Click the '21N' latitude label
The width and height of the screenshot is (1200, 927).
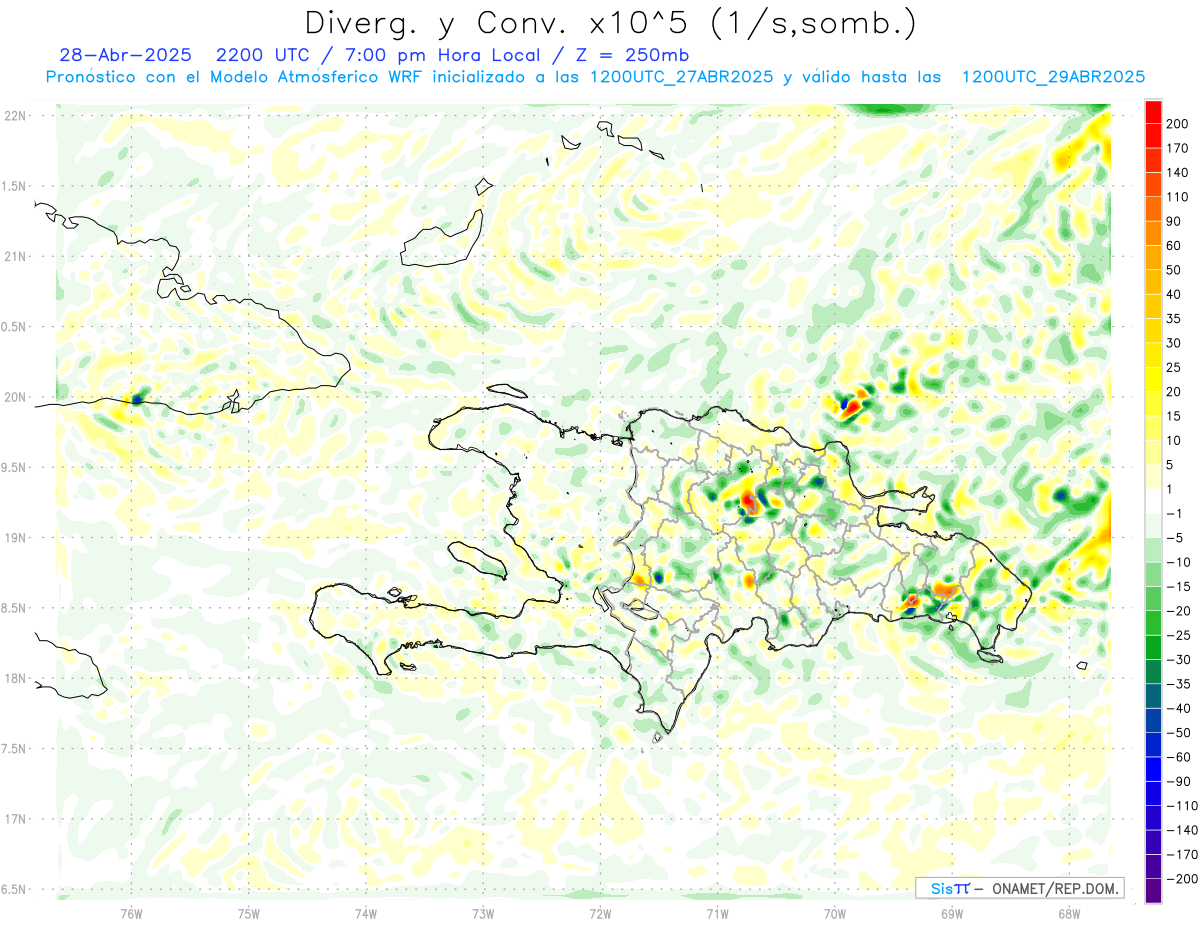coord(15,257)
